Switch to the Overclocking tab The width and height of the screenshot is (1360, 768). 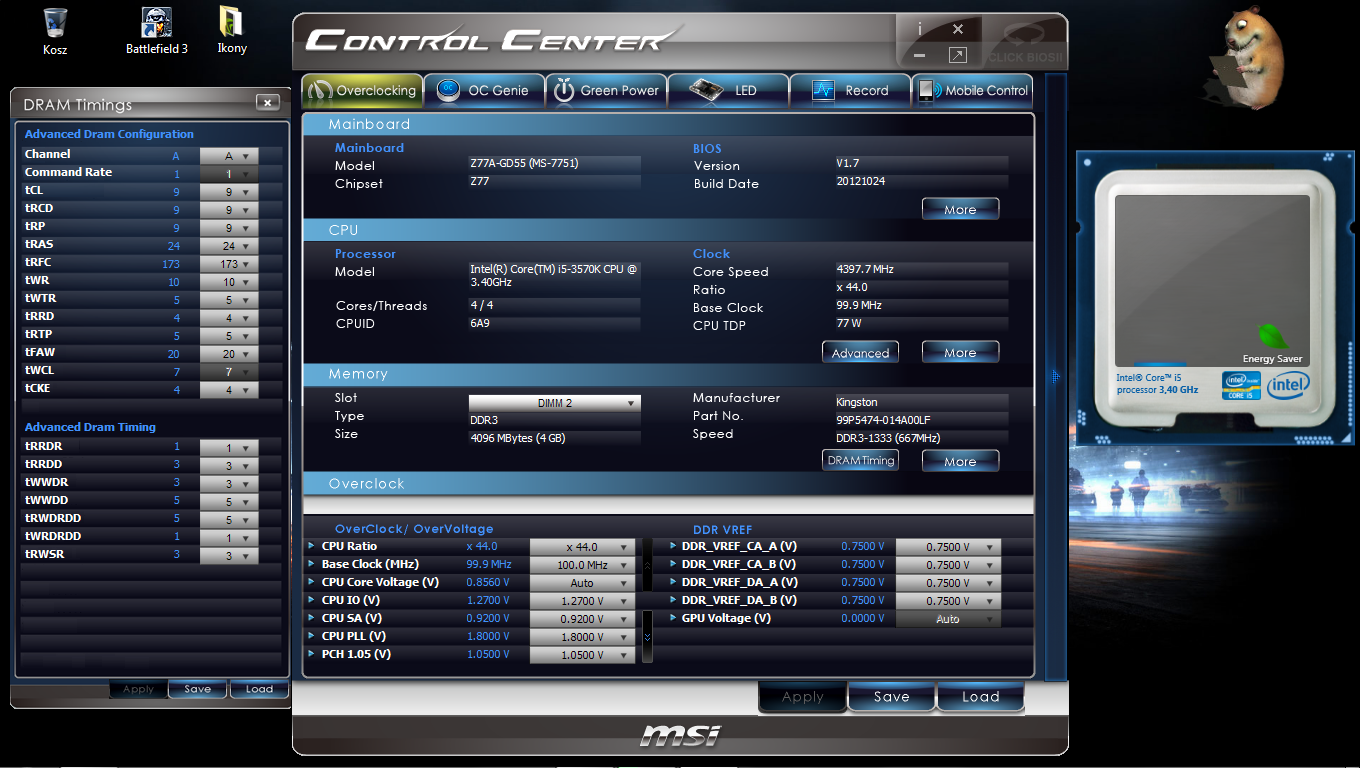[x=362, y=90]
